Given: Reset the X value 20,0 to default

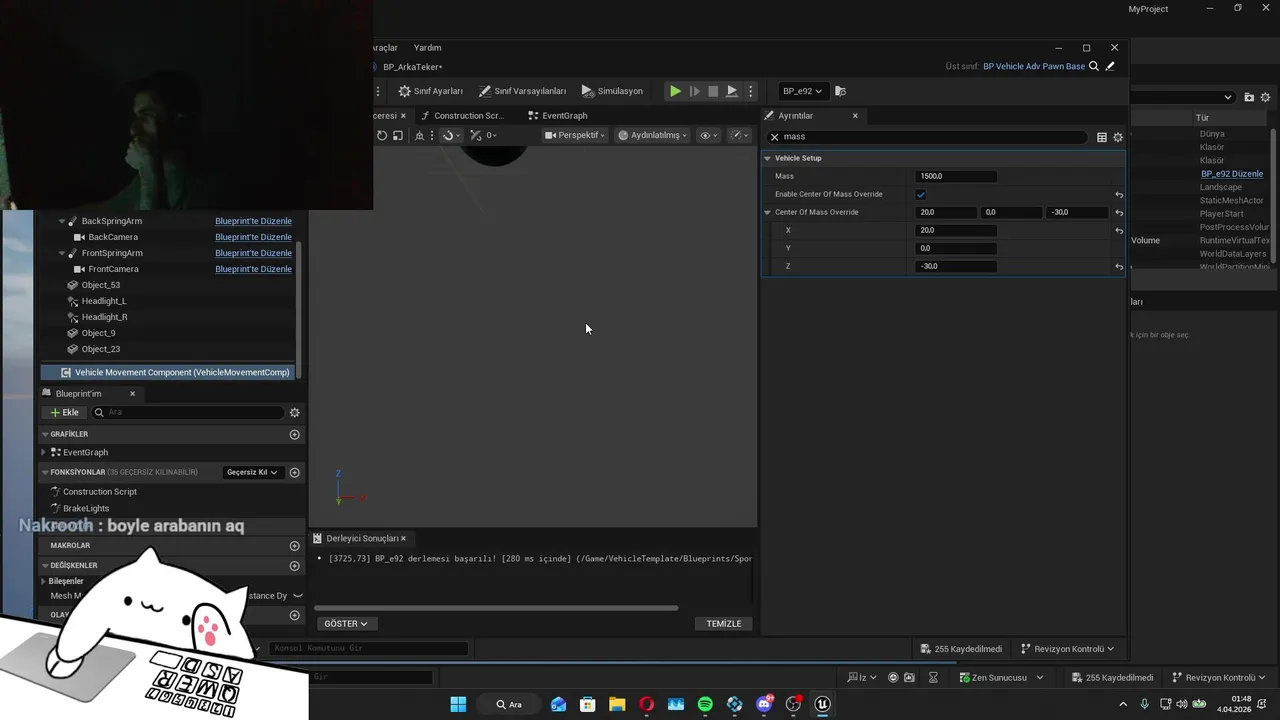Looking at the screenshot, I should pos(1119,231).
